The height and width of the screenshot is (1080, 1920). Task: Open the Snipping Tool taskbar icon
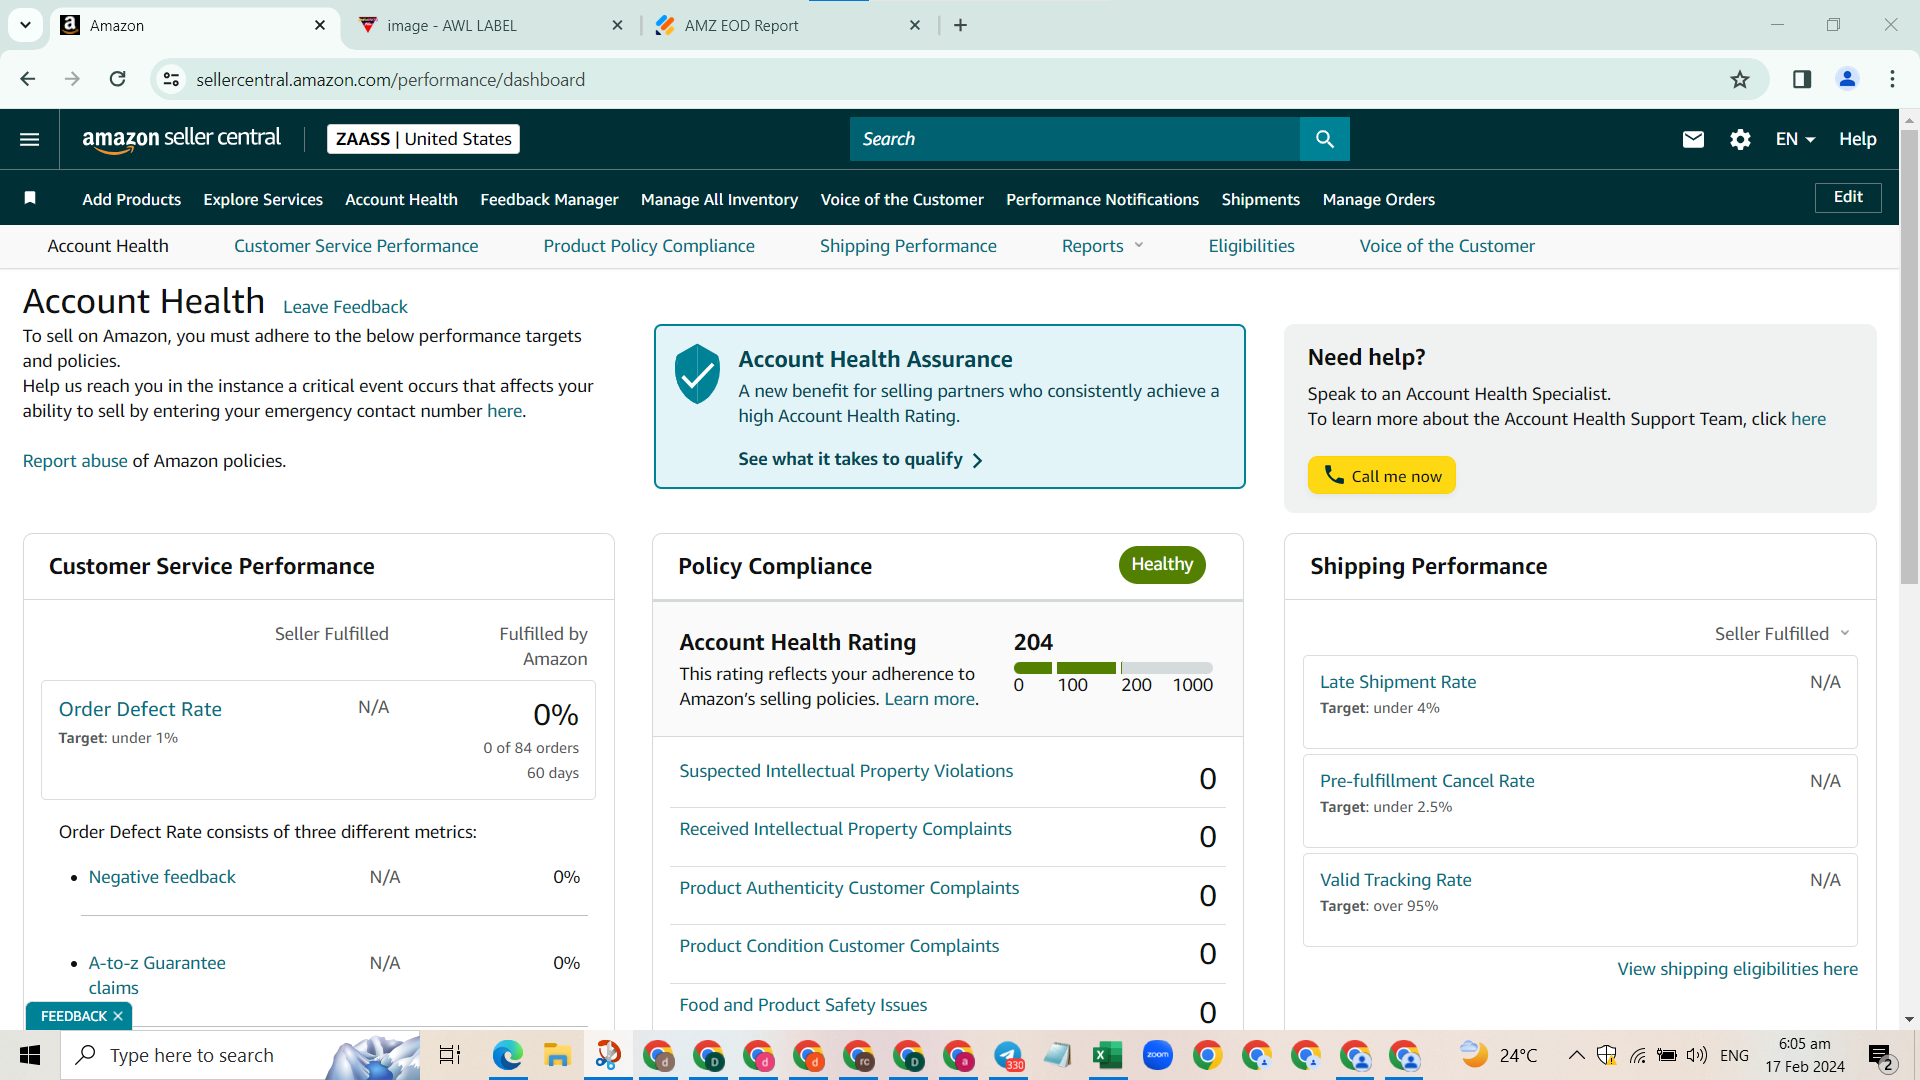click(608, 1055)
